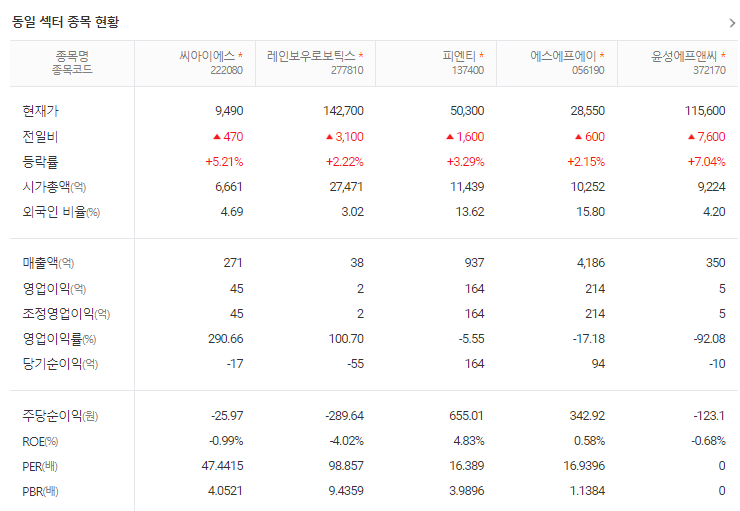Click the ROE(%) row label
The image size is (740, 511).
pos(40,441)
